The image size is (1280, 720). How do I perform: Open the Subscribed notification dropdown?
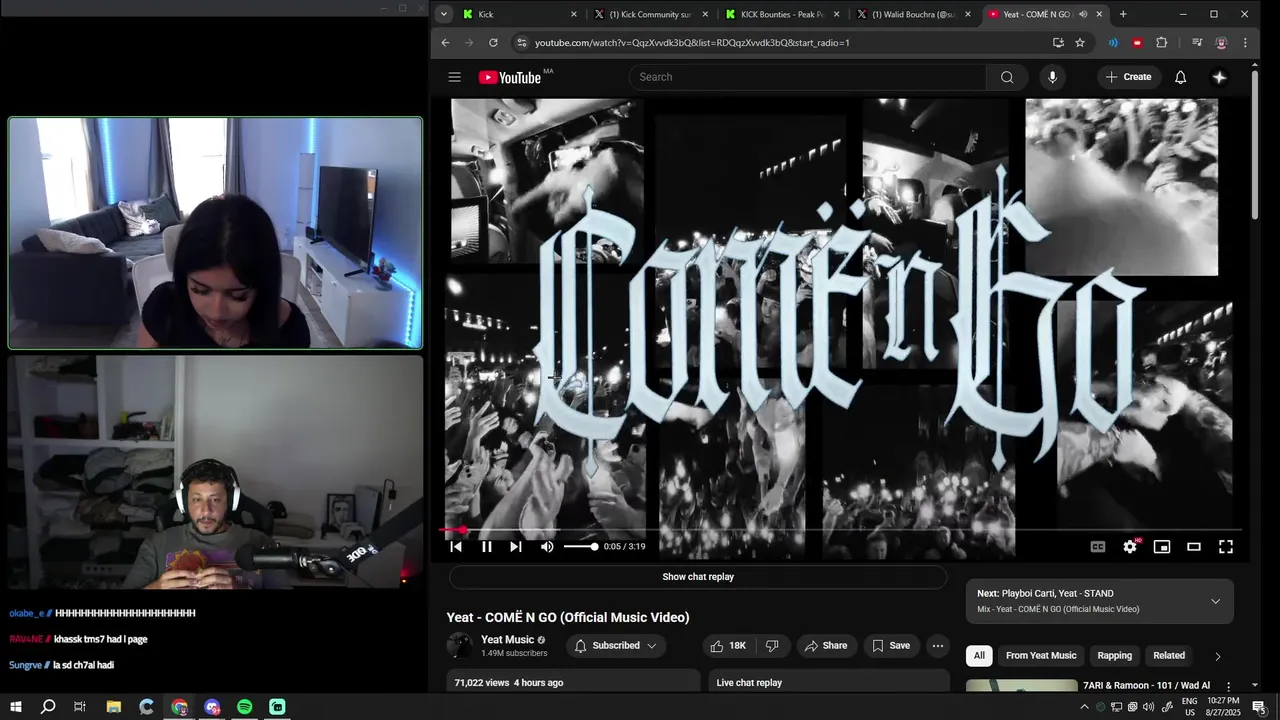click(x=616, y=646)
